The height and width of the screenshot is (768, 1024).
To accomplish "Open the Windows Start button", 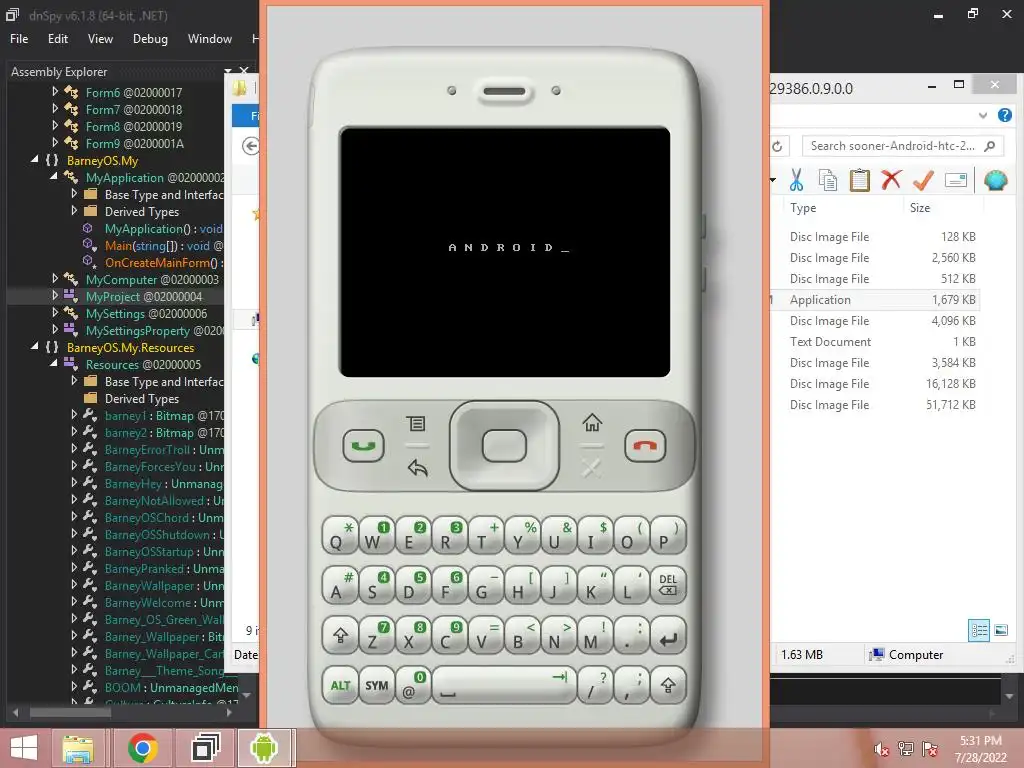I will [24, 748].
